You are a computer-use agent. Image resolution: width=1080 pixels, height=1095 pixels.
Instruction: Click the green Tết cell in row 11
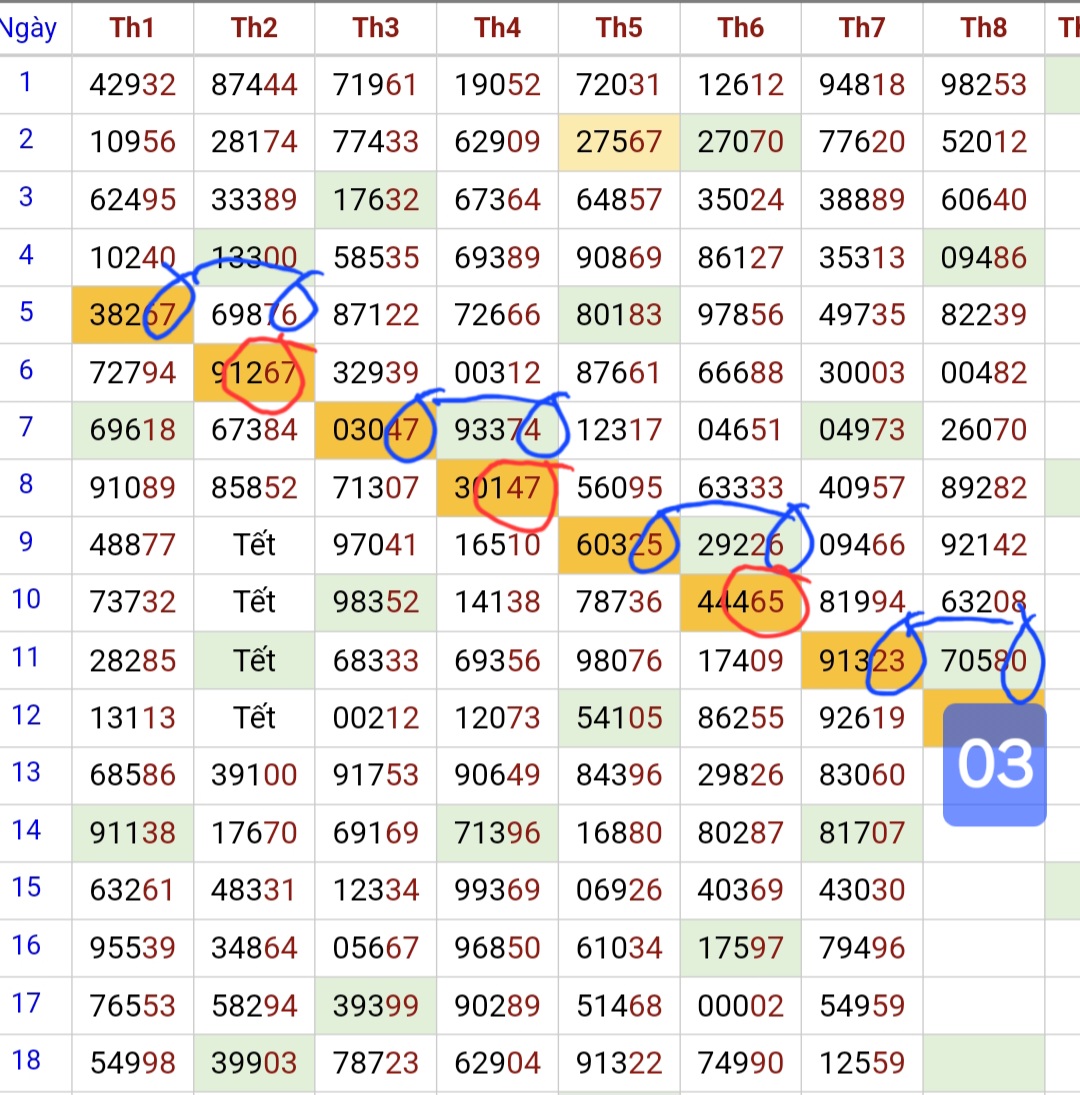click(x=253, y=661)
